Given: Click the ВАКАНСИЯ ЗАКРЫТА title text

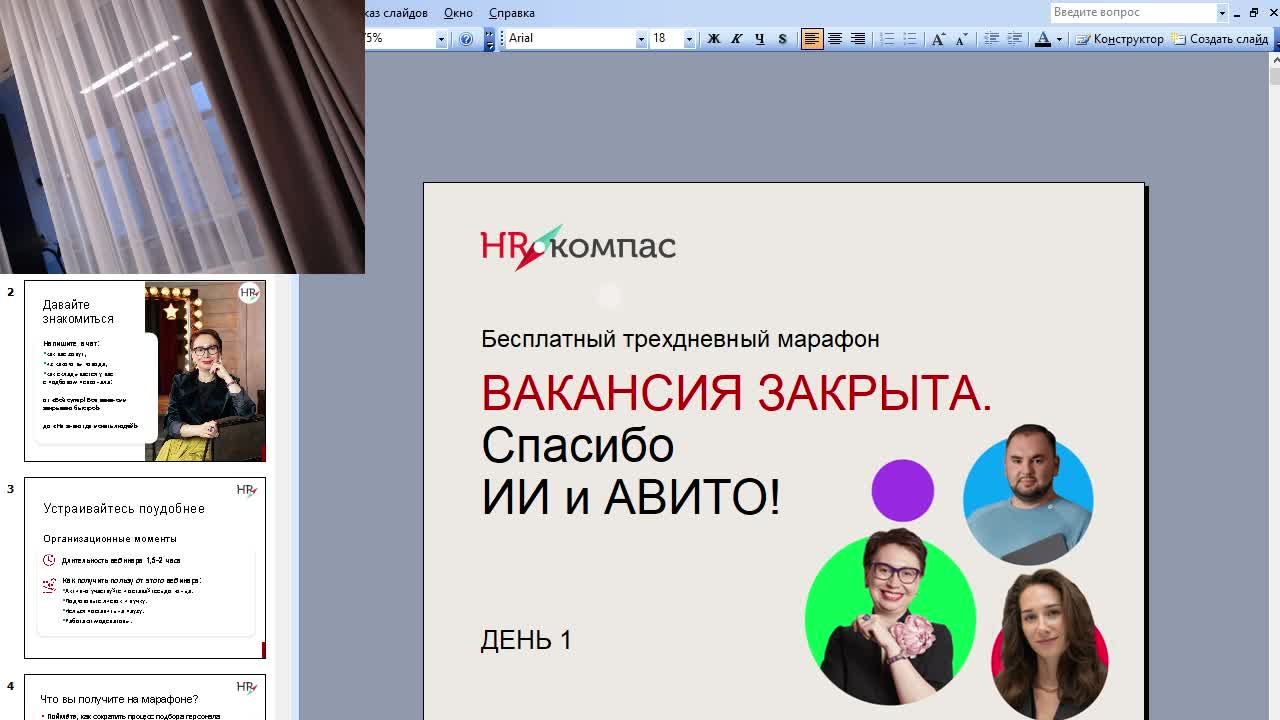Looking at the screenshot, I should [x=736, y=393].
